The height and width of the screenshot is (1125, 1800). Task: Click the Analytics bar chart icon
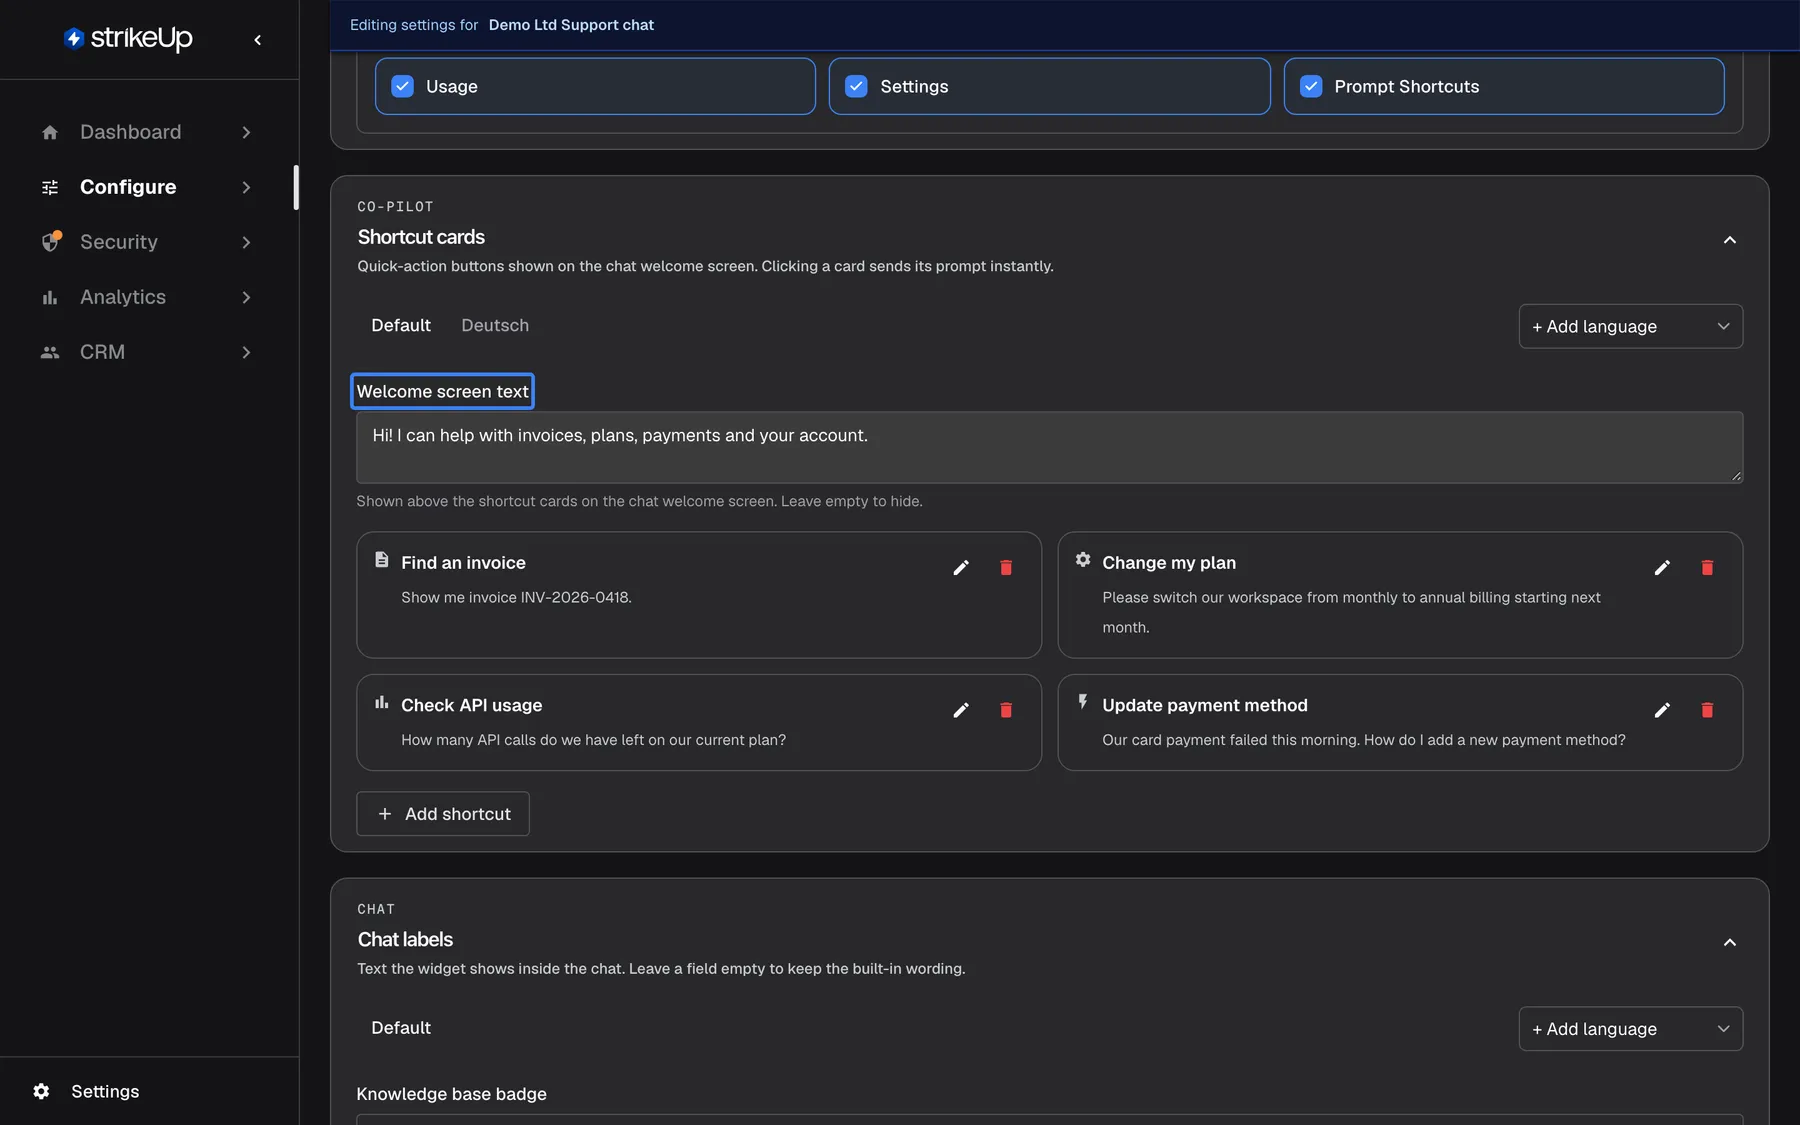coord(50,297)
